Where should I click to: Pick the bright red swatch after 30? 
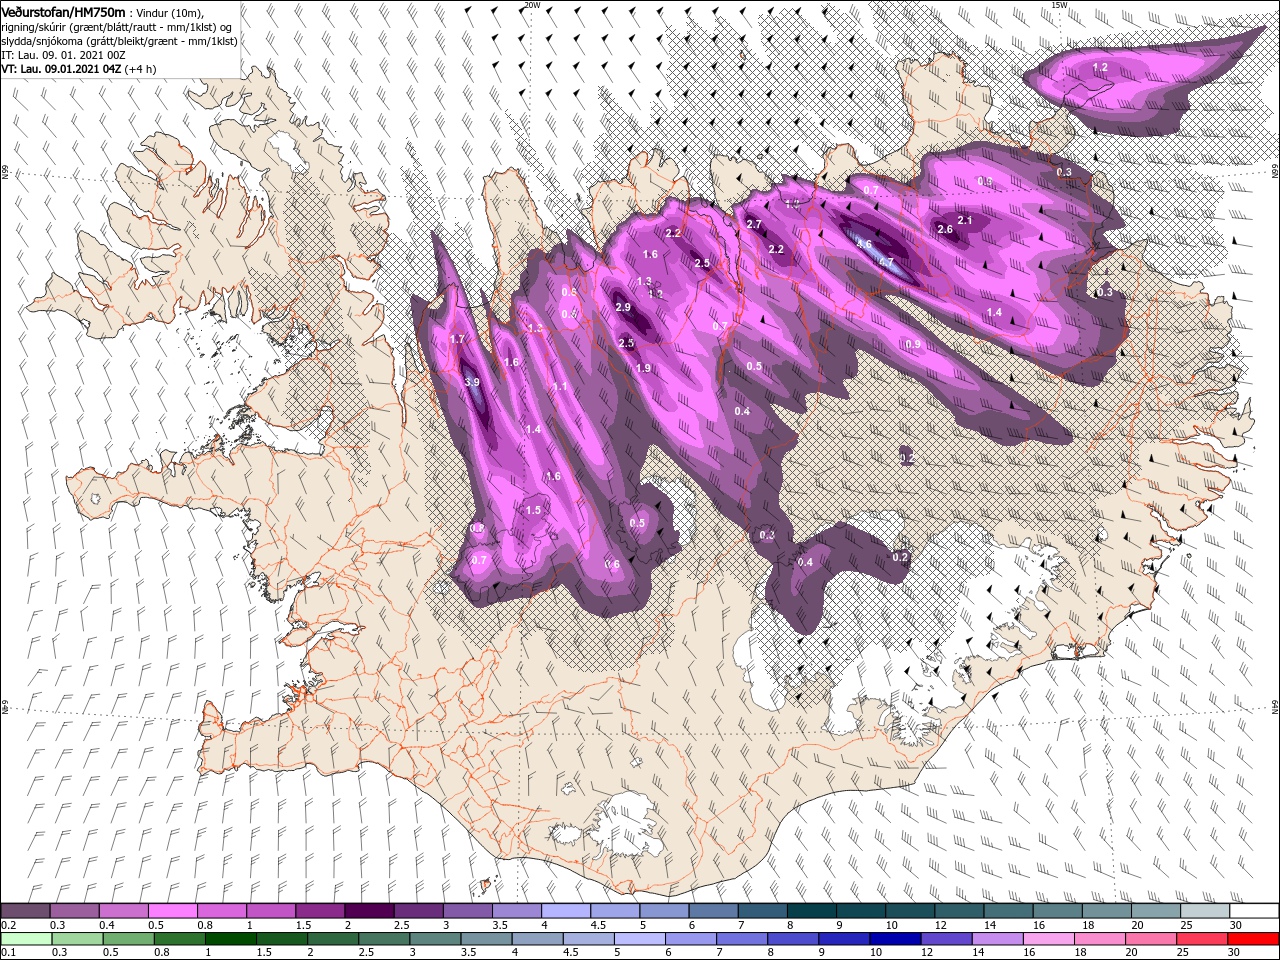point(1255,938)
